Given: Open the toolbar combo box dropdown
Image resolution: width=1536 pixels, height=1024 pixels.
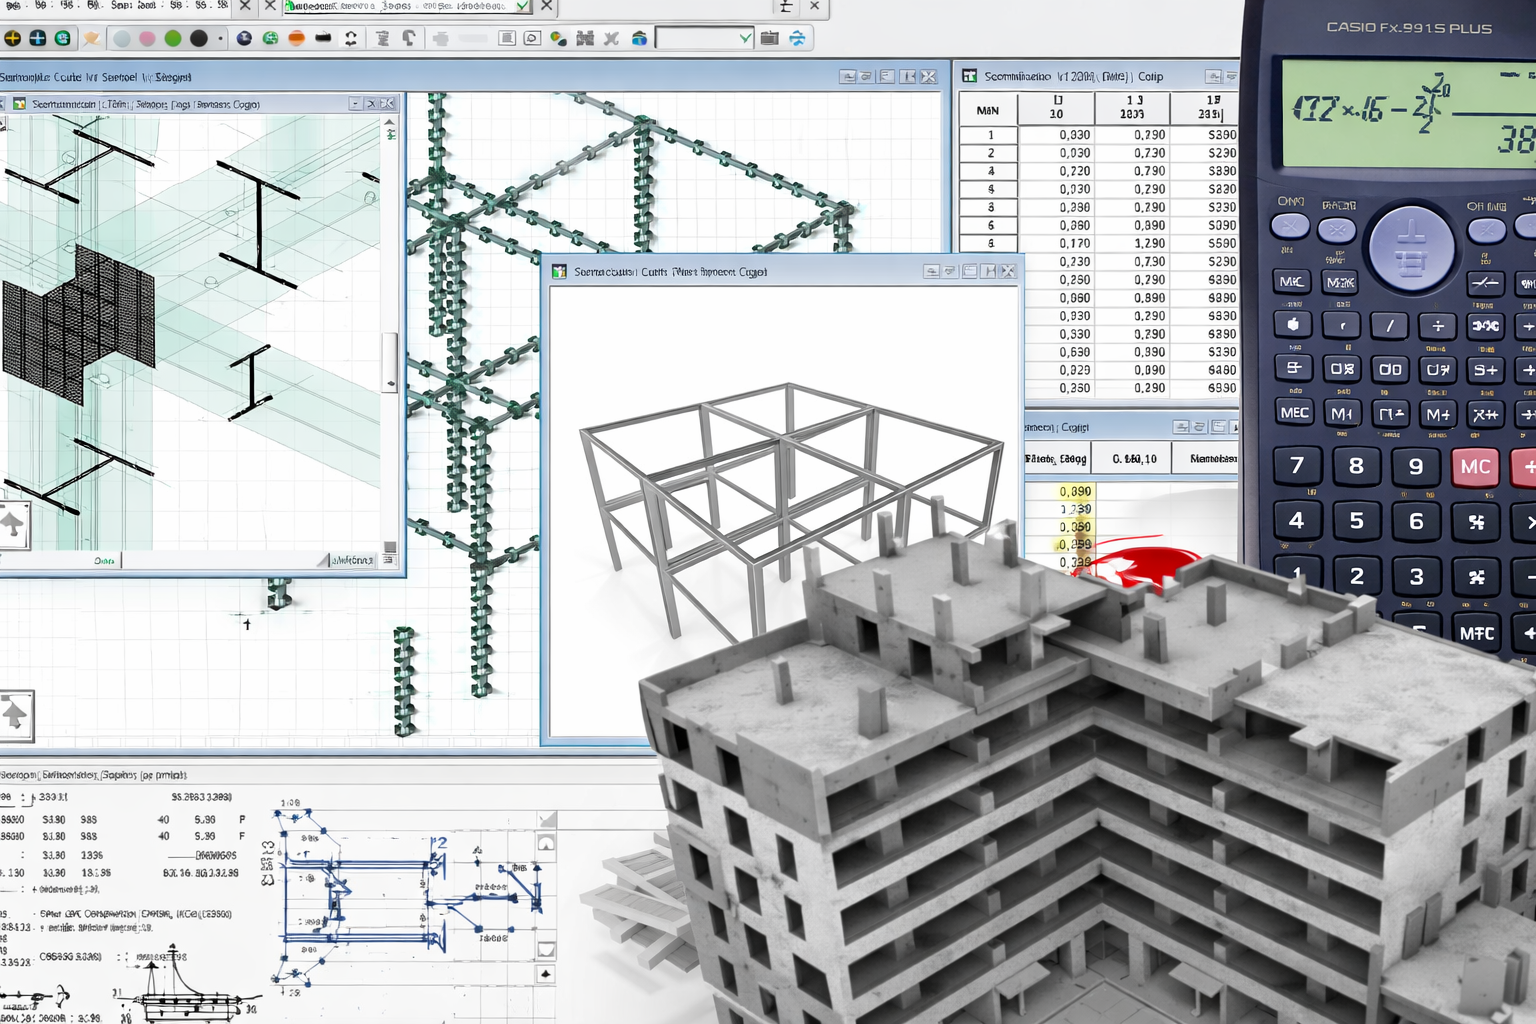Looking at the screenshot, I should [744, 38].
